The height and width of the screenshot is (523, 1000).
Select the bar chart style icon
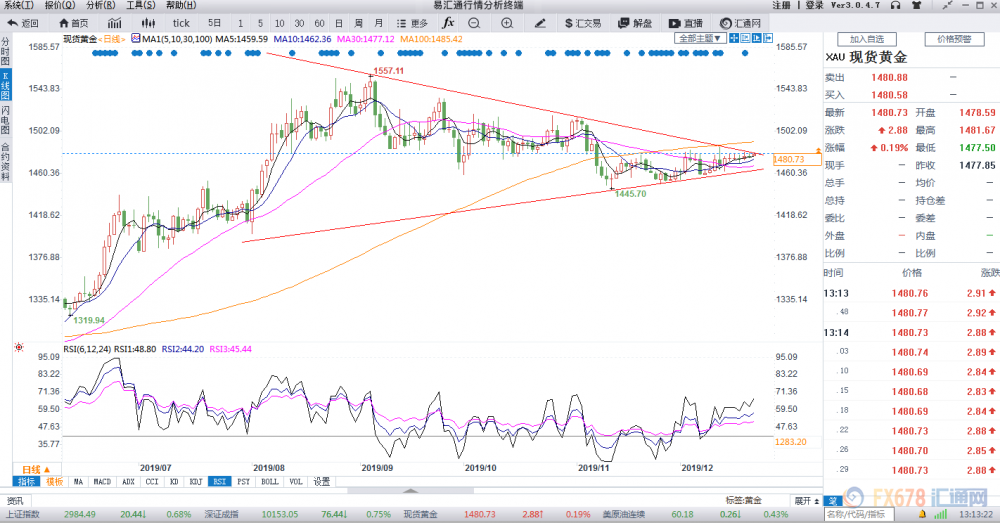pos(114,23)
